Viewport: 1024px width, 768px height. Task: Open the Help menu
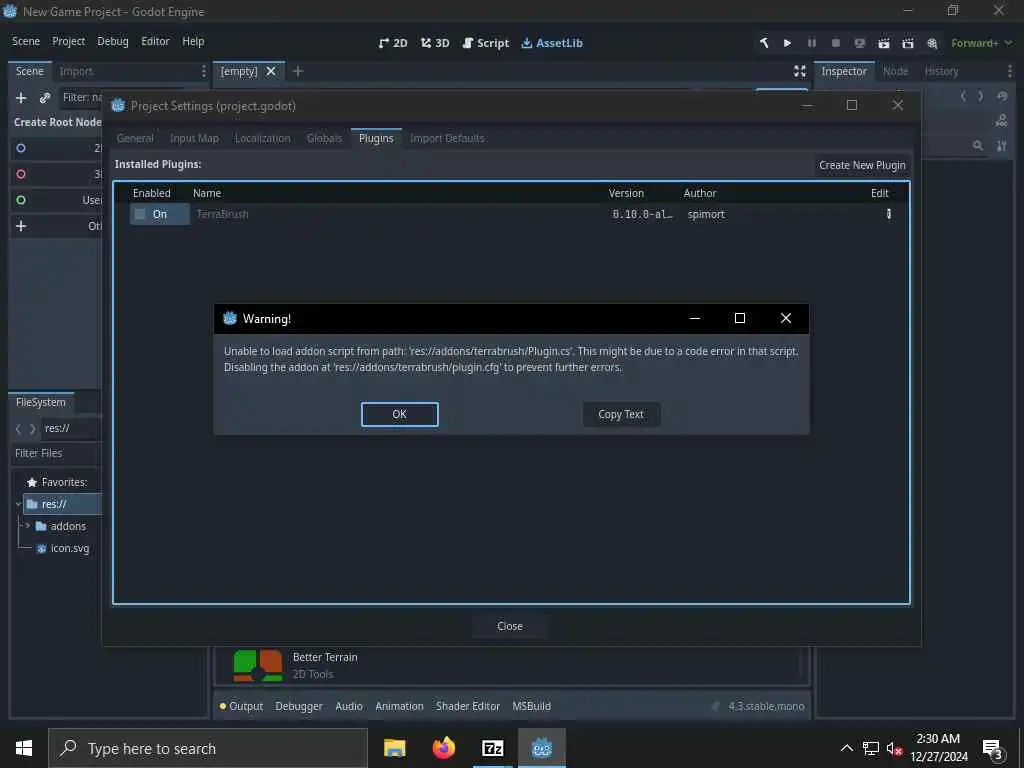[x=193, y=41]
